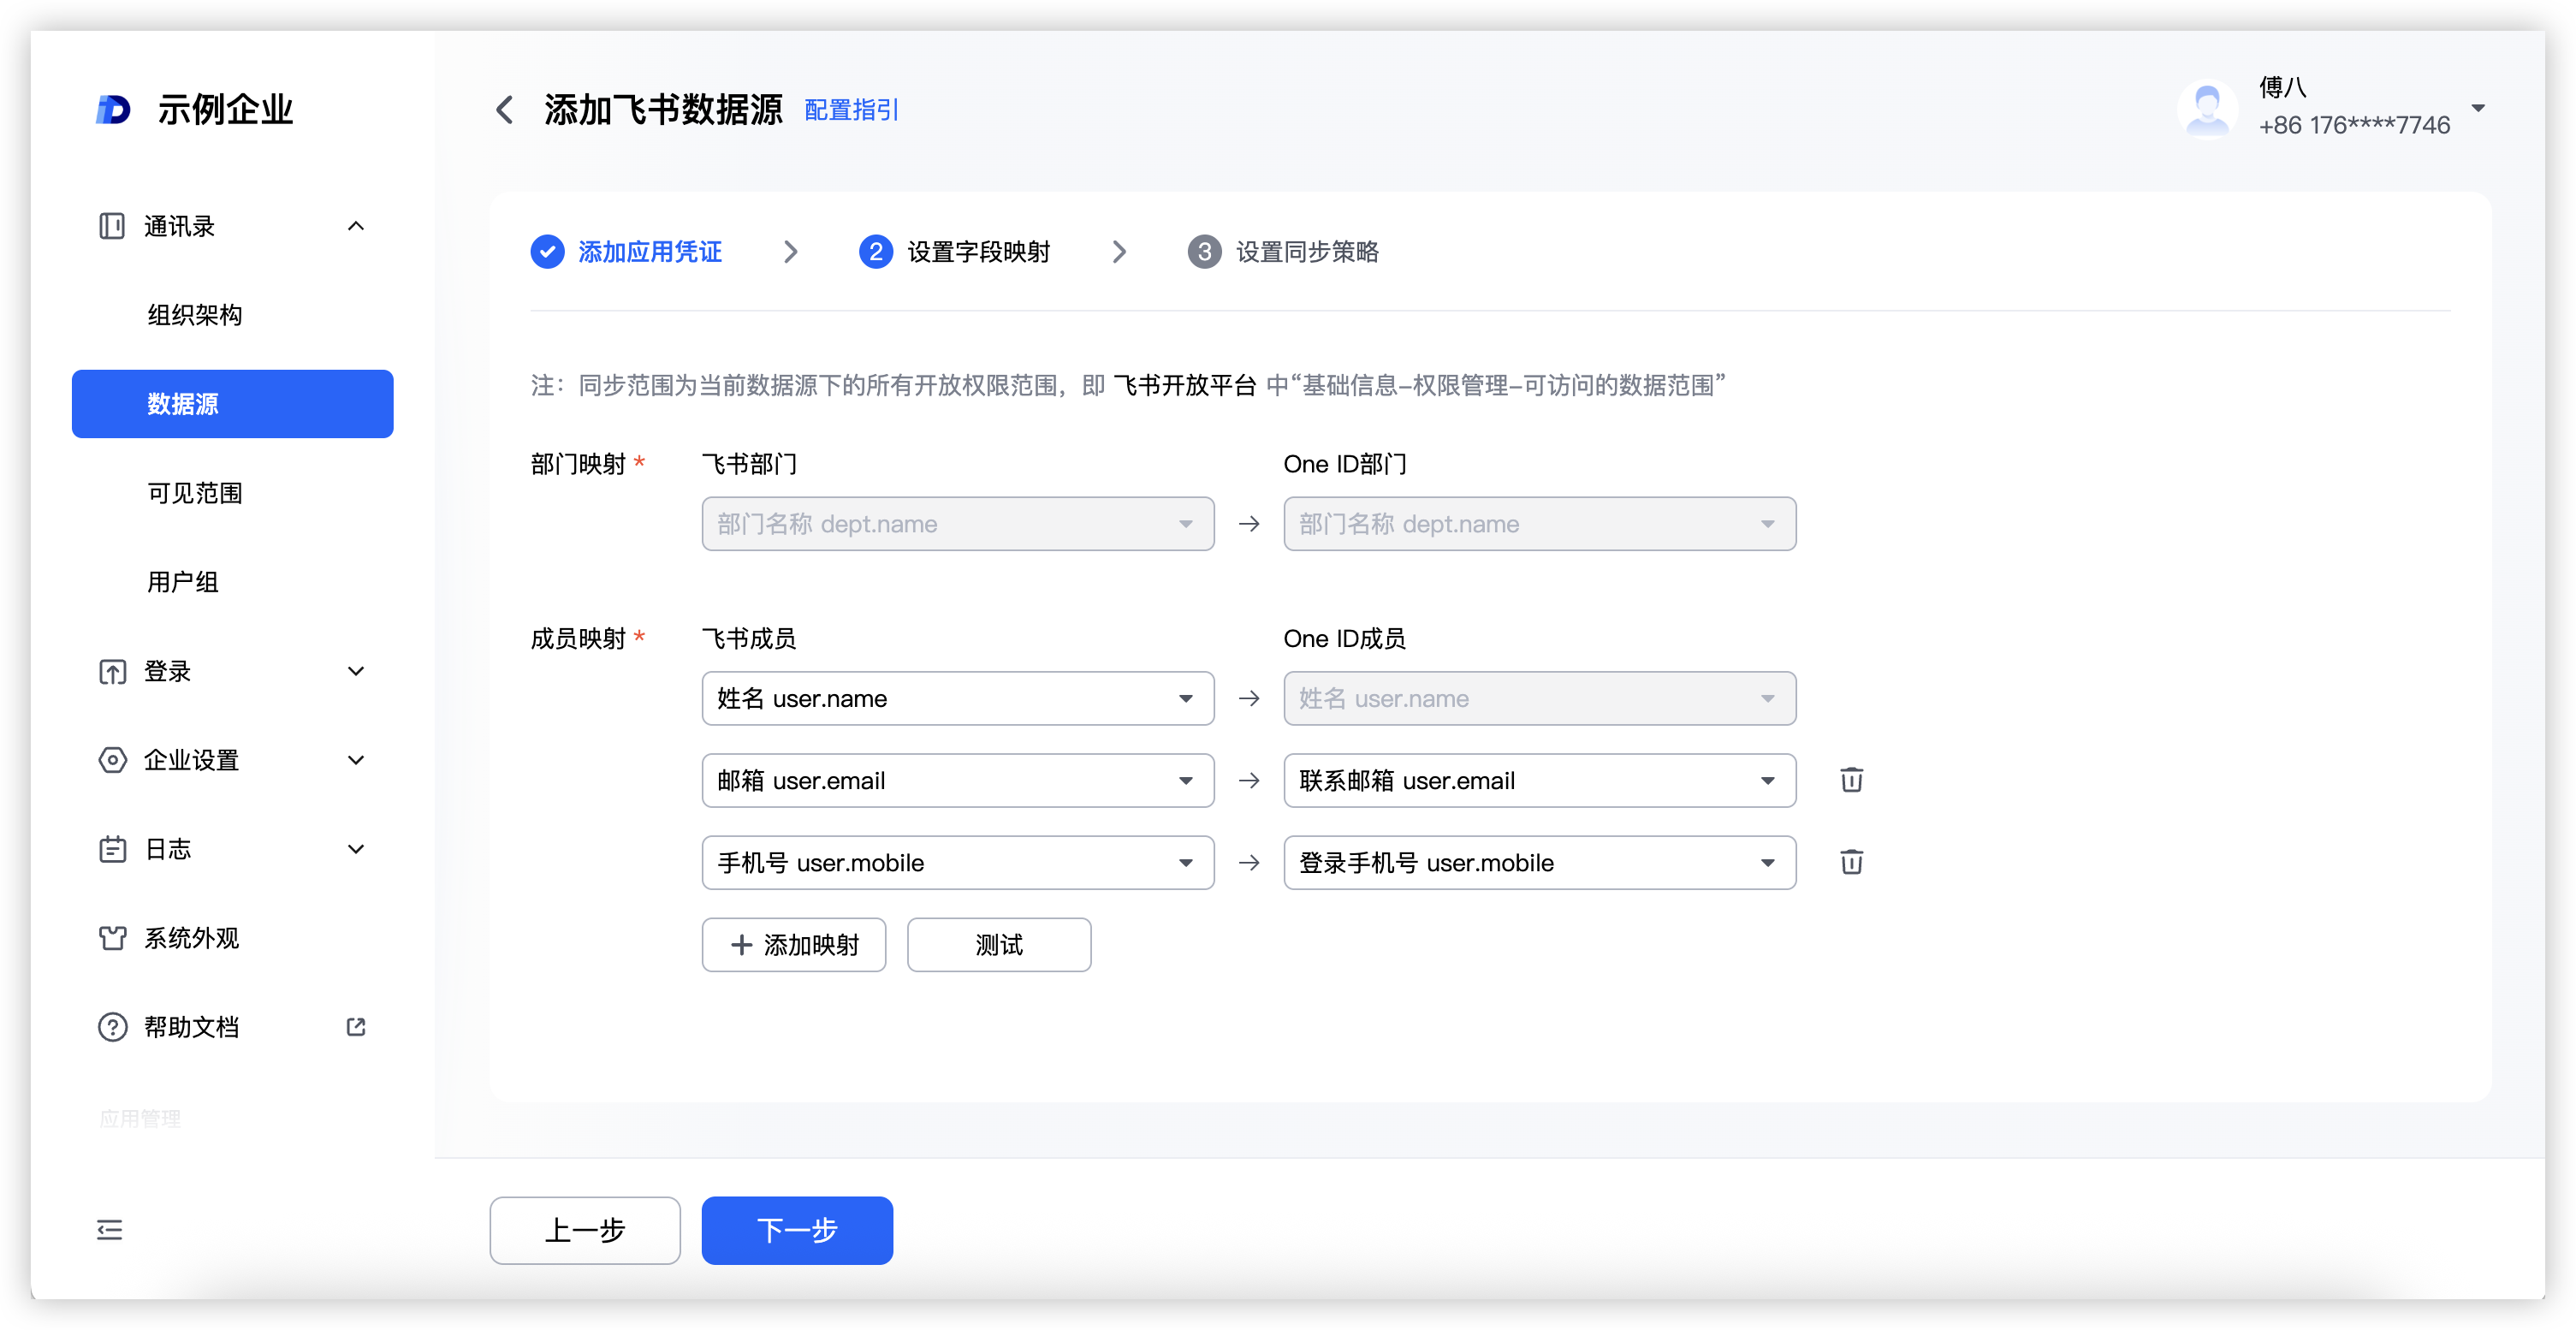Delete the user.mobile mapping row
Screen dimensions: 2576x1330
[1851, 862]
